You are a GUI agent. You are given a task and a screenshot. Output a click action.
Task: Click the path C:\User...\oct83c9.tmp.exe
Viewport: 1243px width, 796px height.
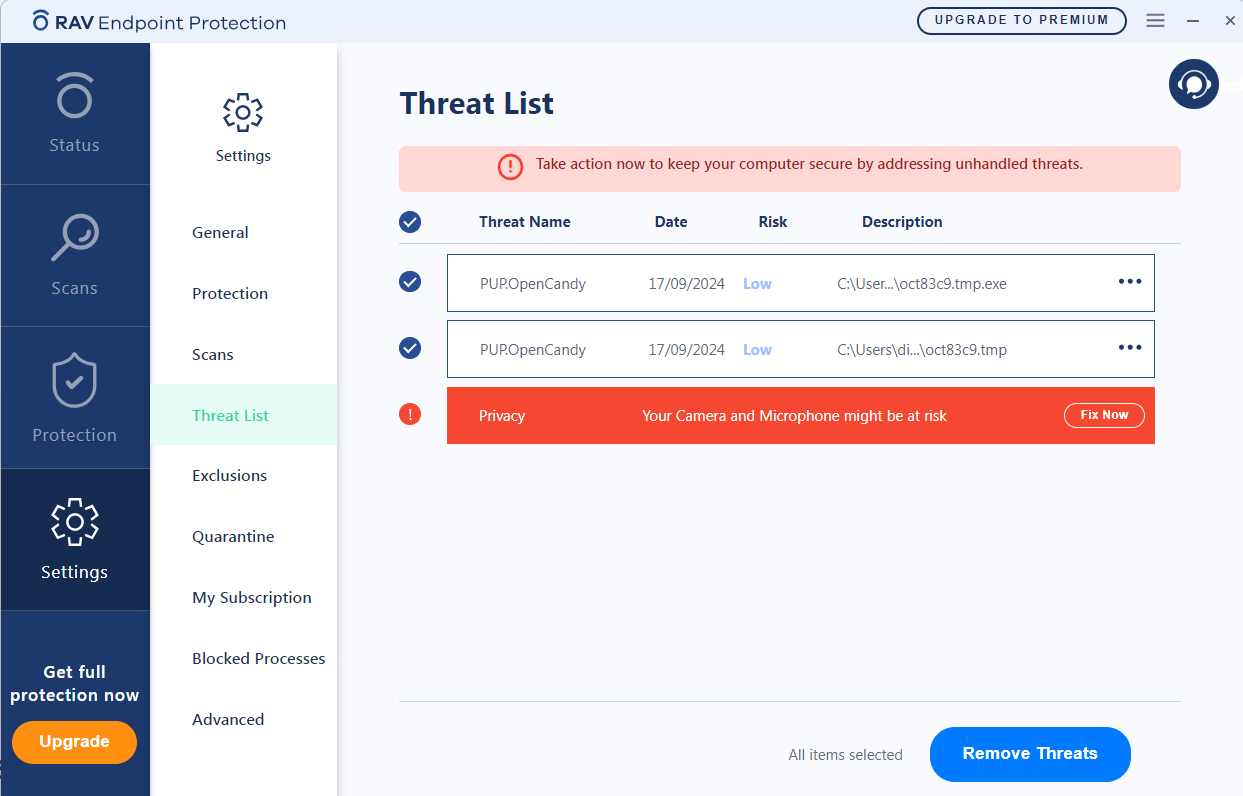[x=922, y=284]
